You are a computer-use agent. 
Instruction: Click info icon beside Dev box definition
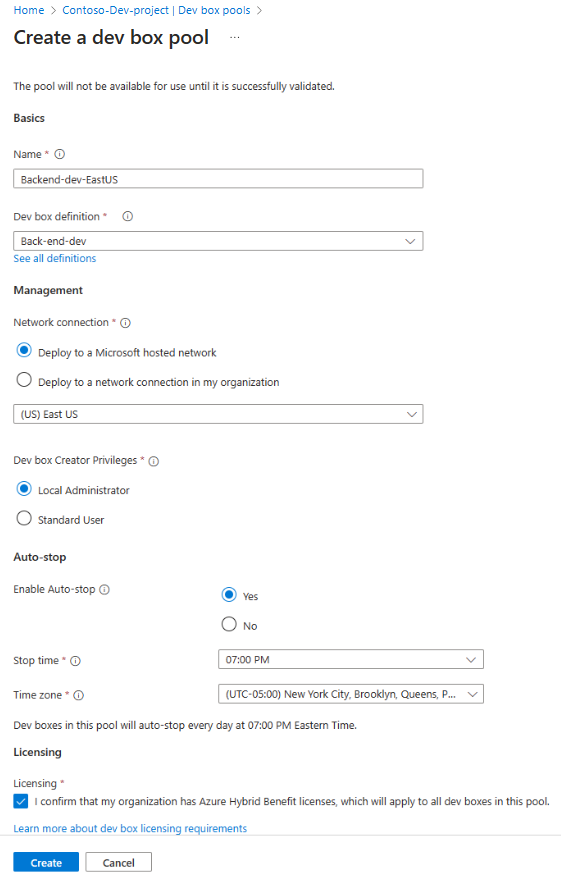[128, 216]
